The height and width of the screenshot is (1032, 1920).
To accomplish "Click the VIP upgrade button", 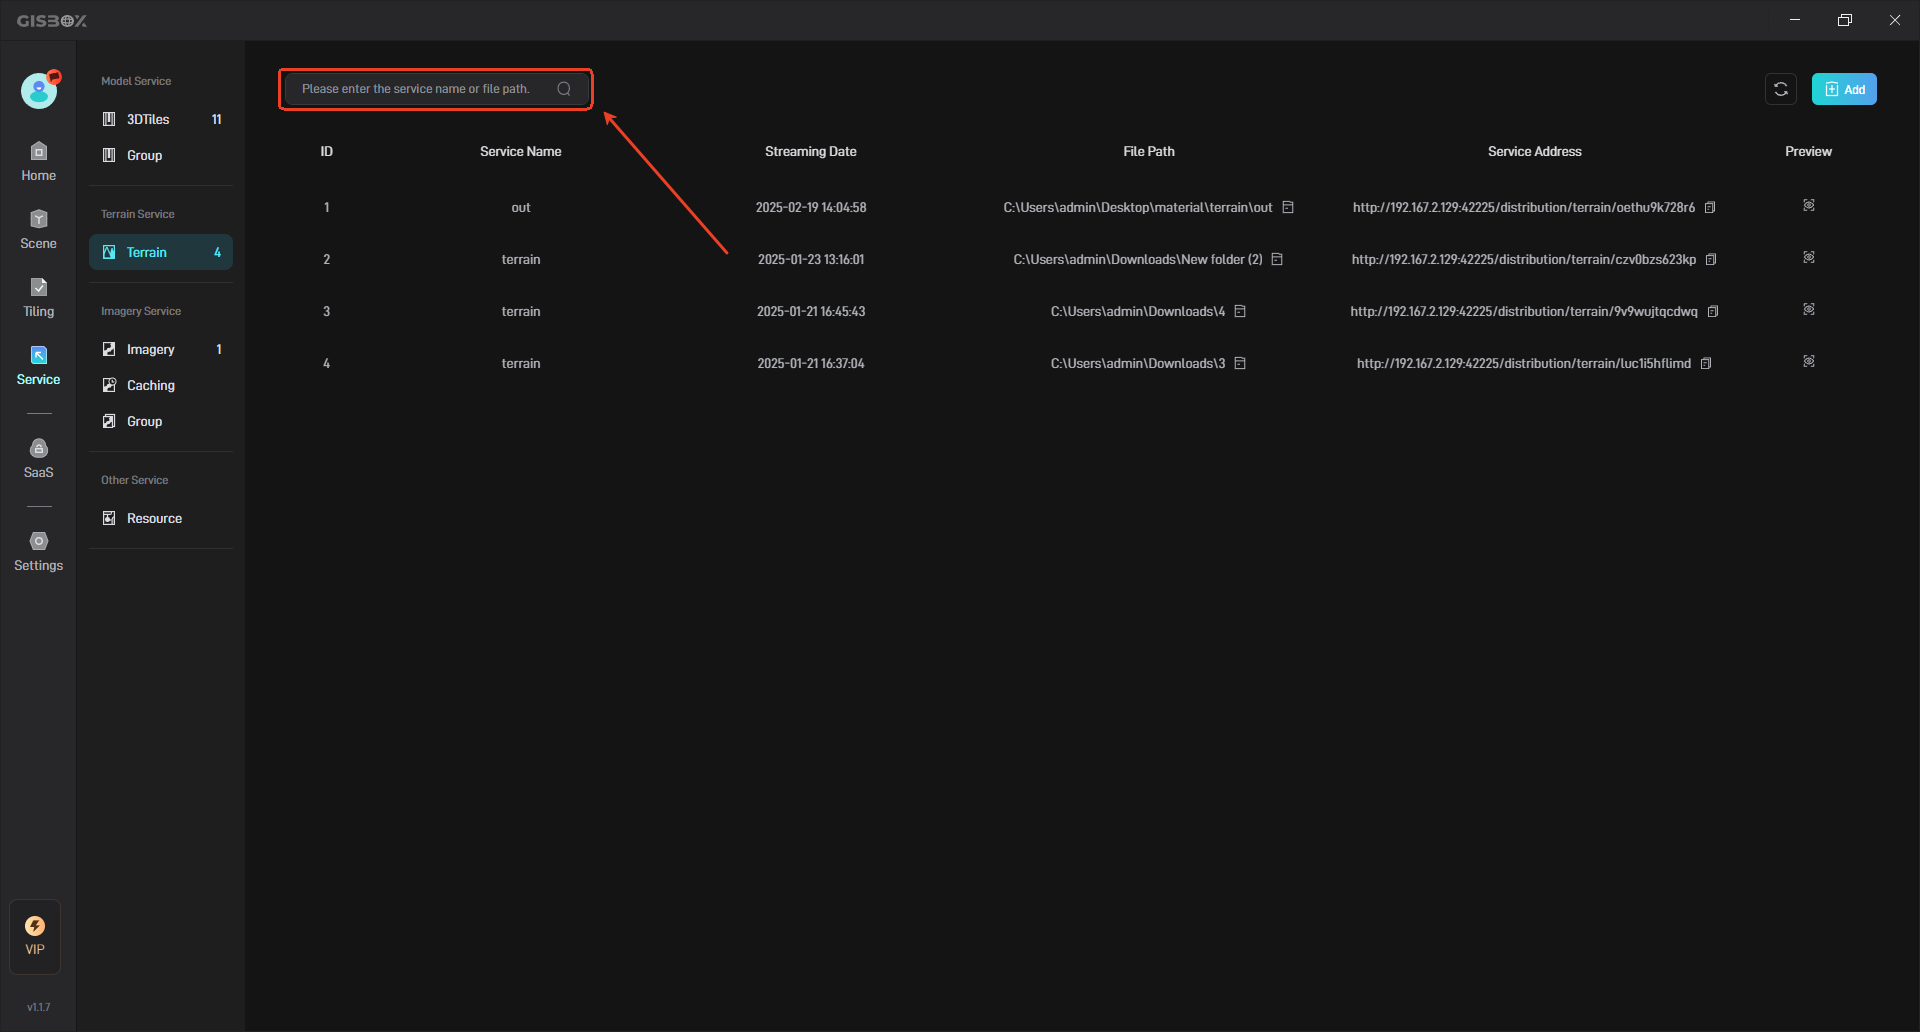I will point(35,936).
